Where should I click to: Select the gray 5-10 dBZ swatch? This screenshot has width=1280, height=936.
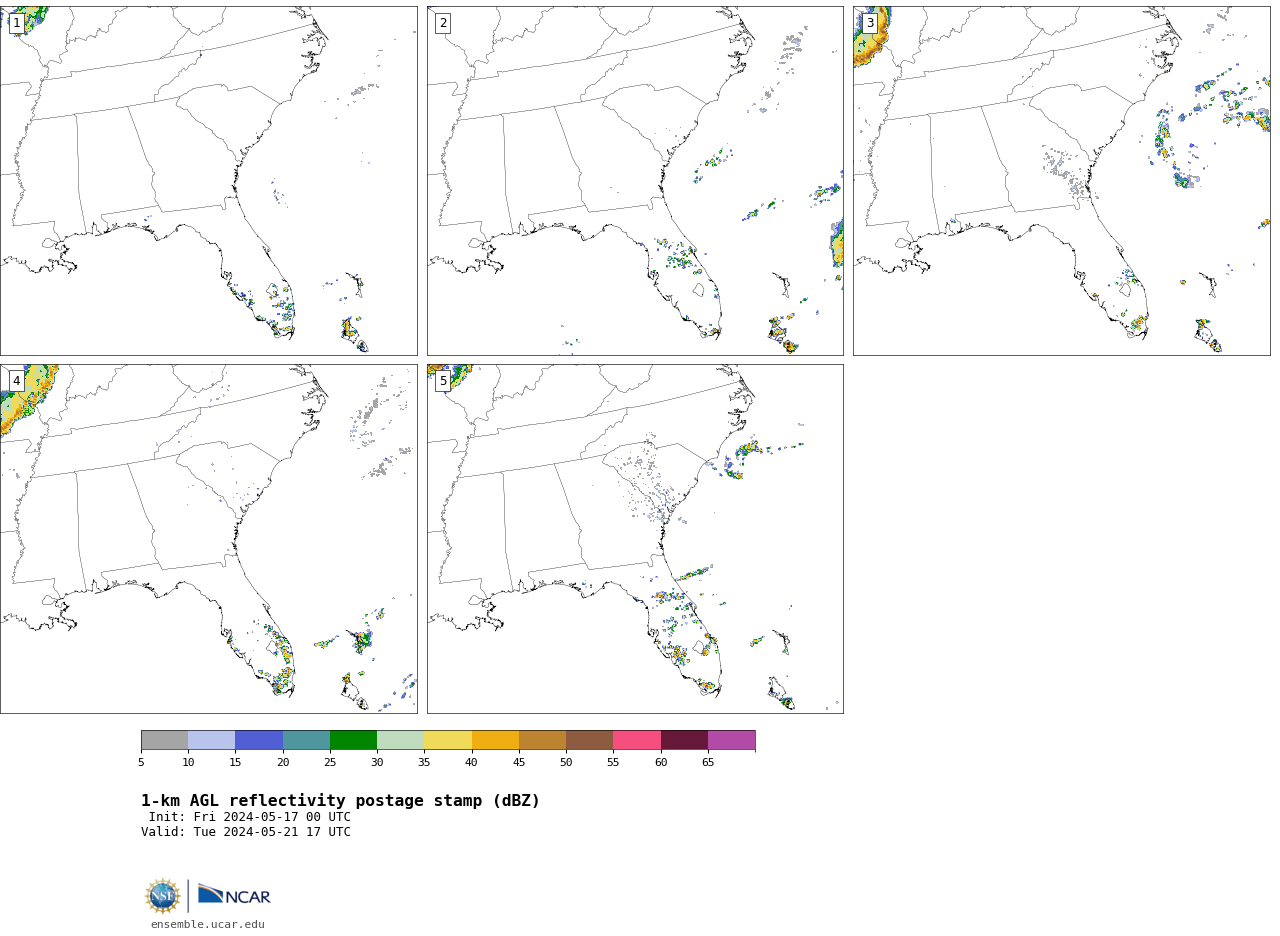[164, 740]
